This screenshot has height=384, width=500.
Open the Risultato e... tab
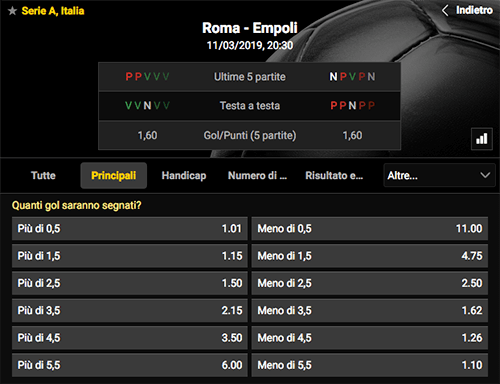[x=334, y=175]
